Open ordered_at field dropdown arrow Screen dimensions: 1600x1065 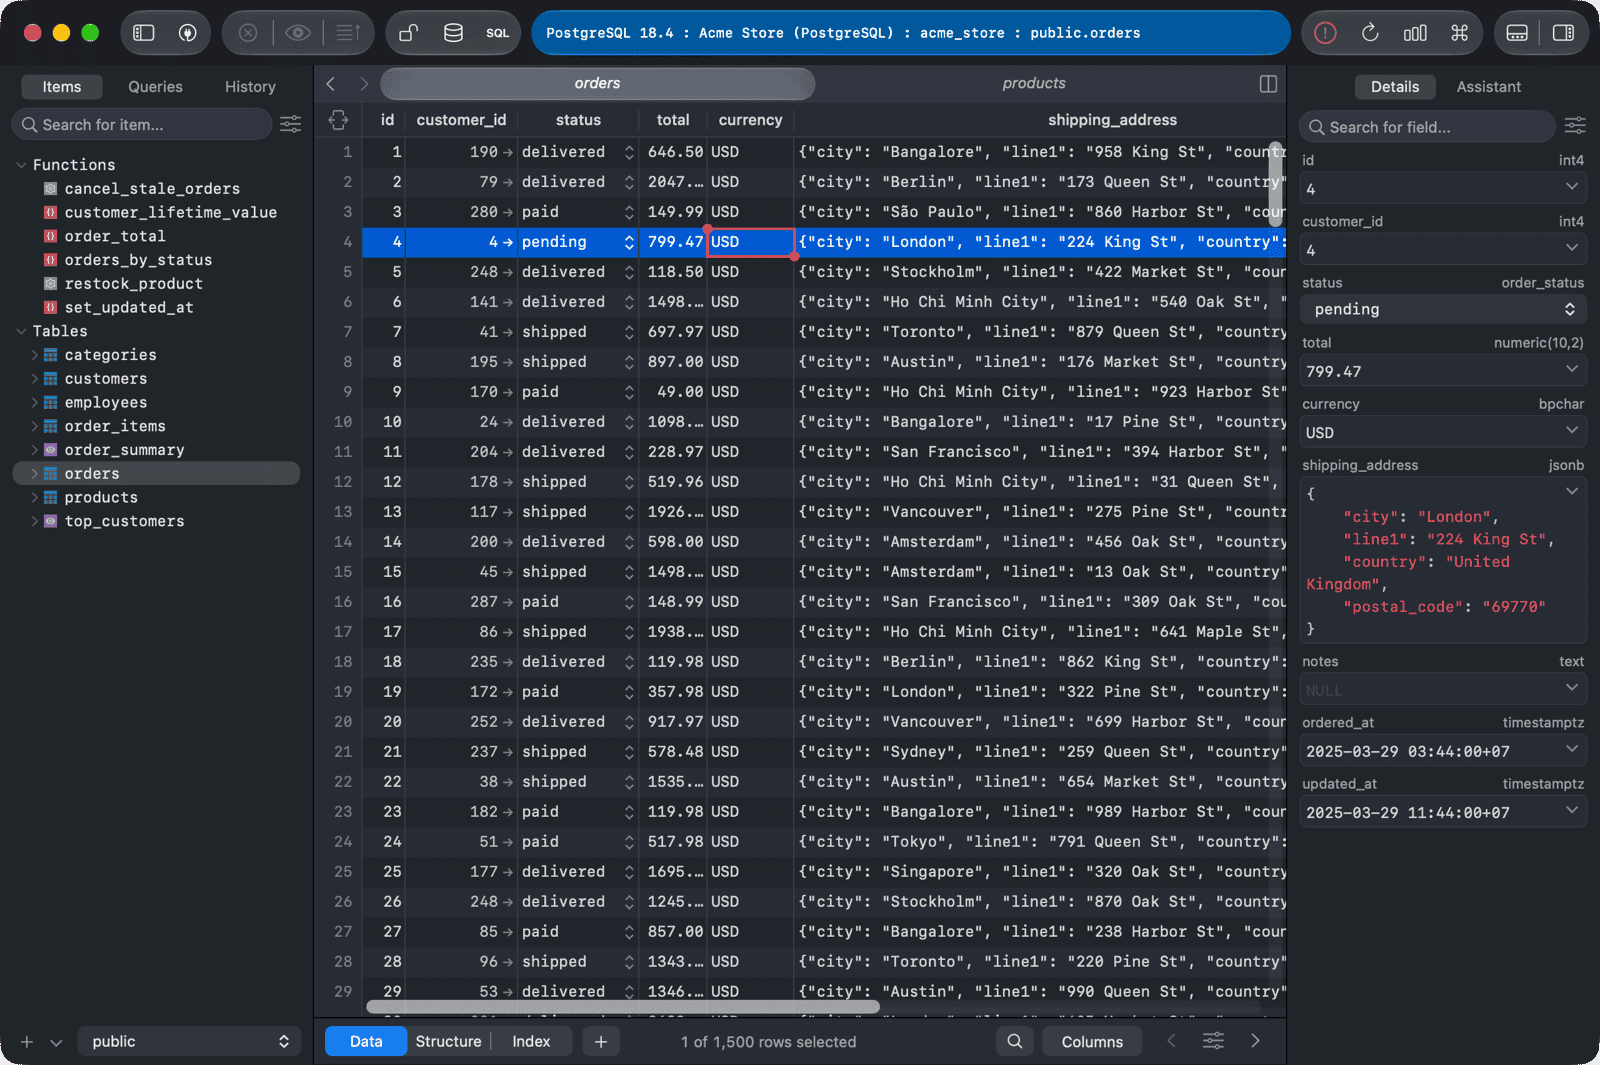pos(1571,749)
